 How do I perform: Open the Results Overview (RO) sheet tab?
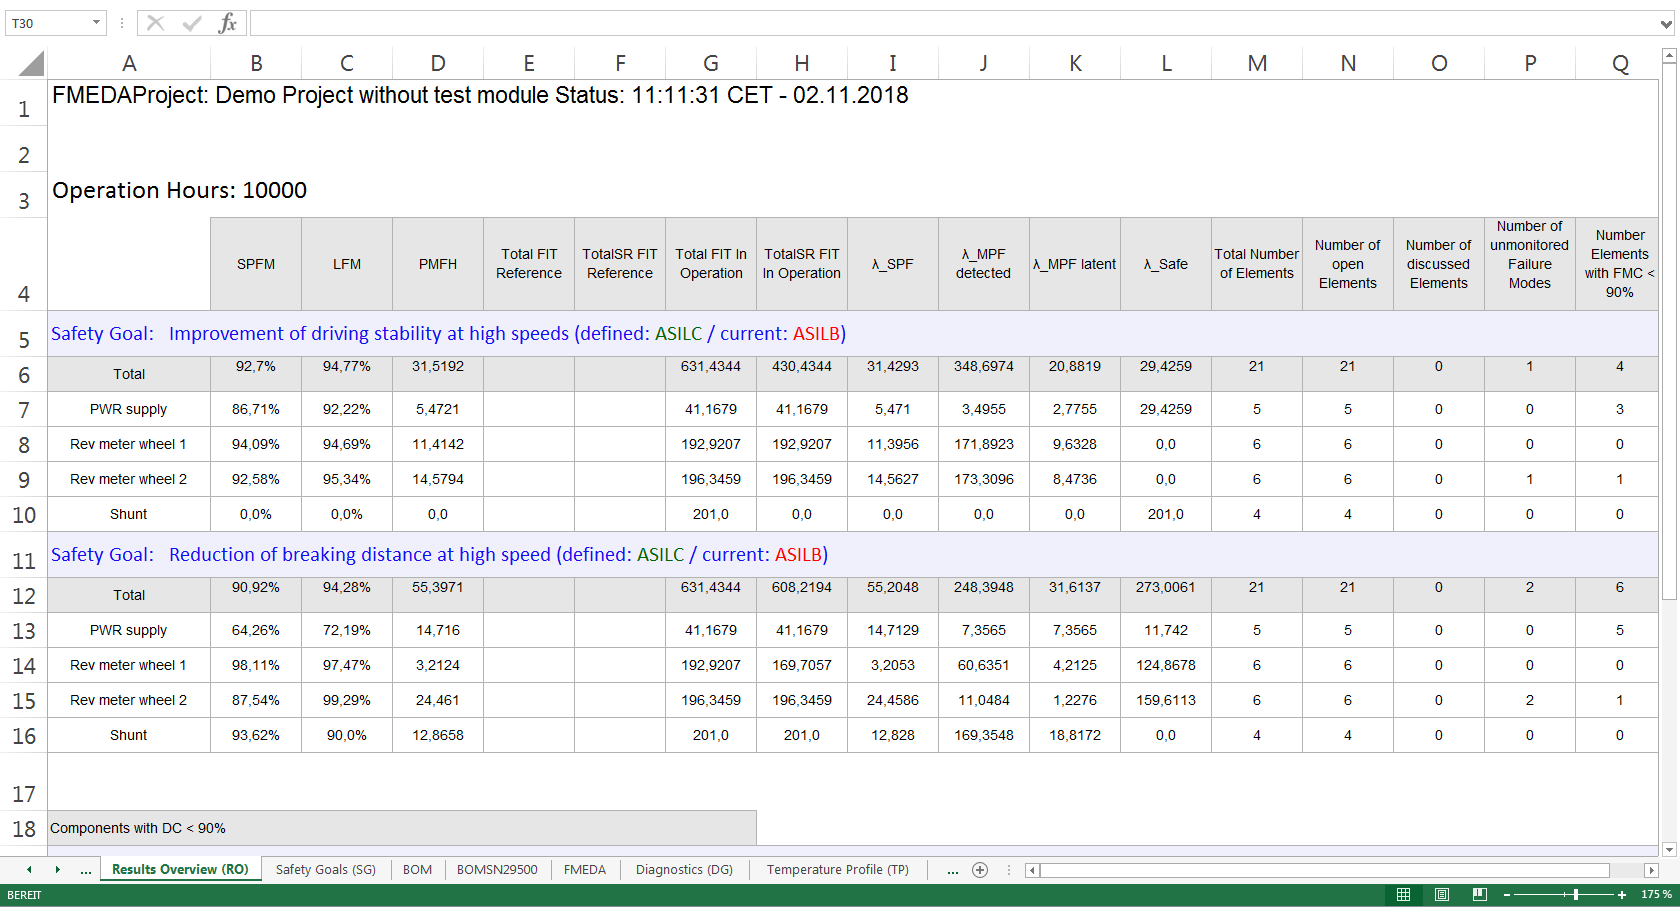[x=180, y=870]
